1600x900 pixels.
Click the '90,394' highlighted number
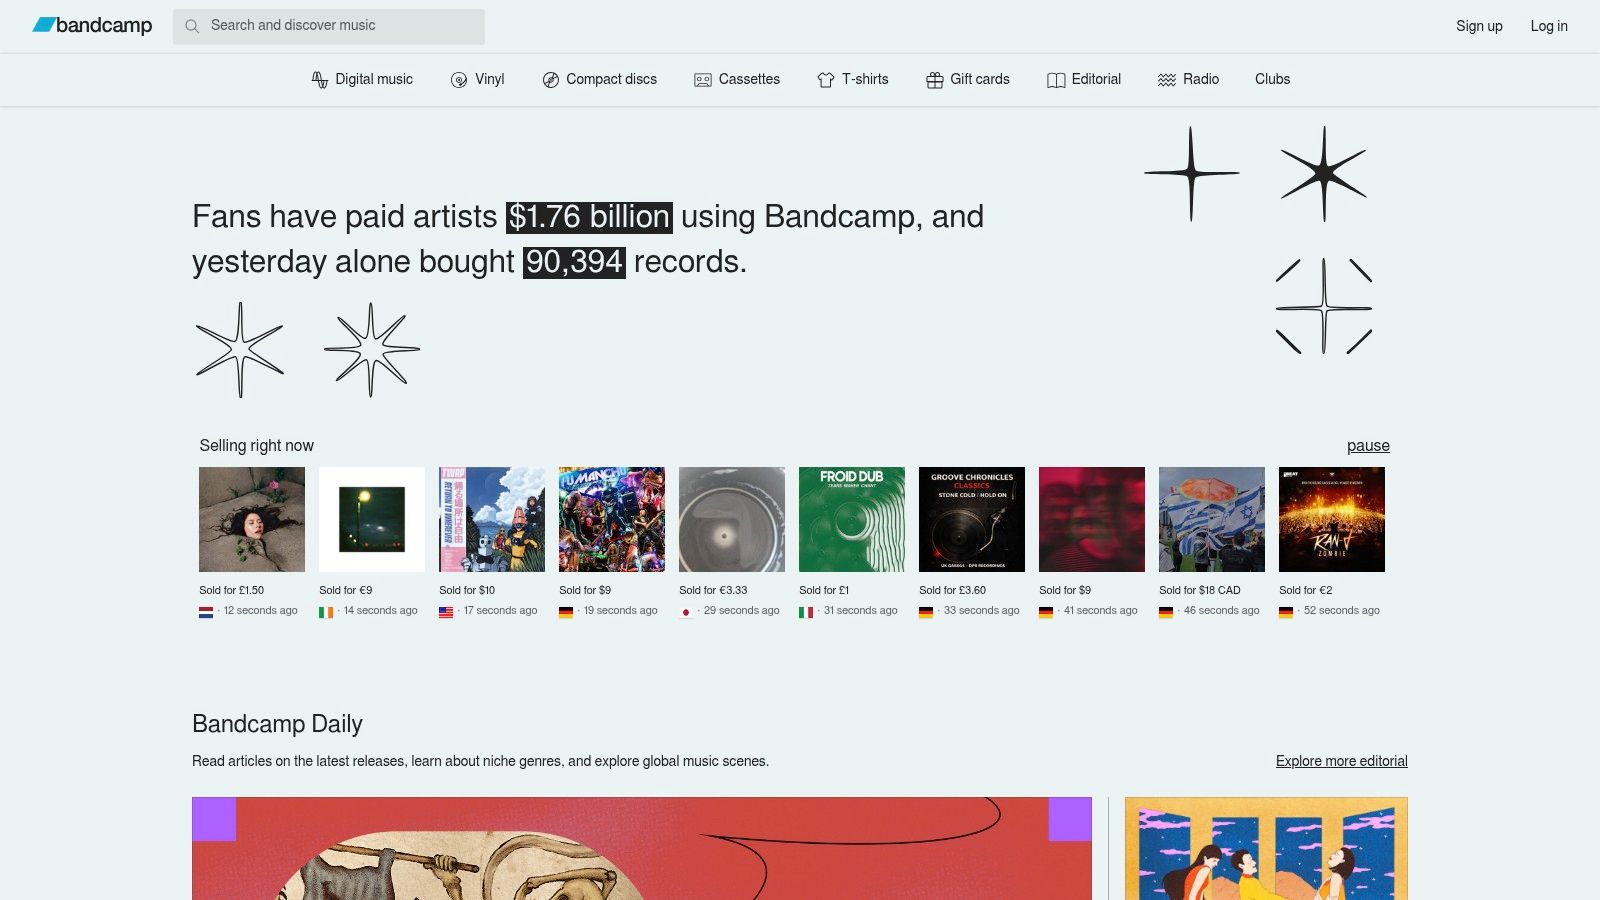[x=574, y=262]
